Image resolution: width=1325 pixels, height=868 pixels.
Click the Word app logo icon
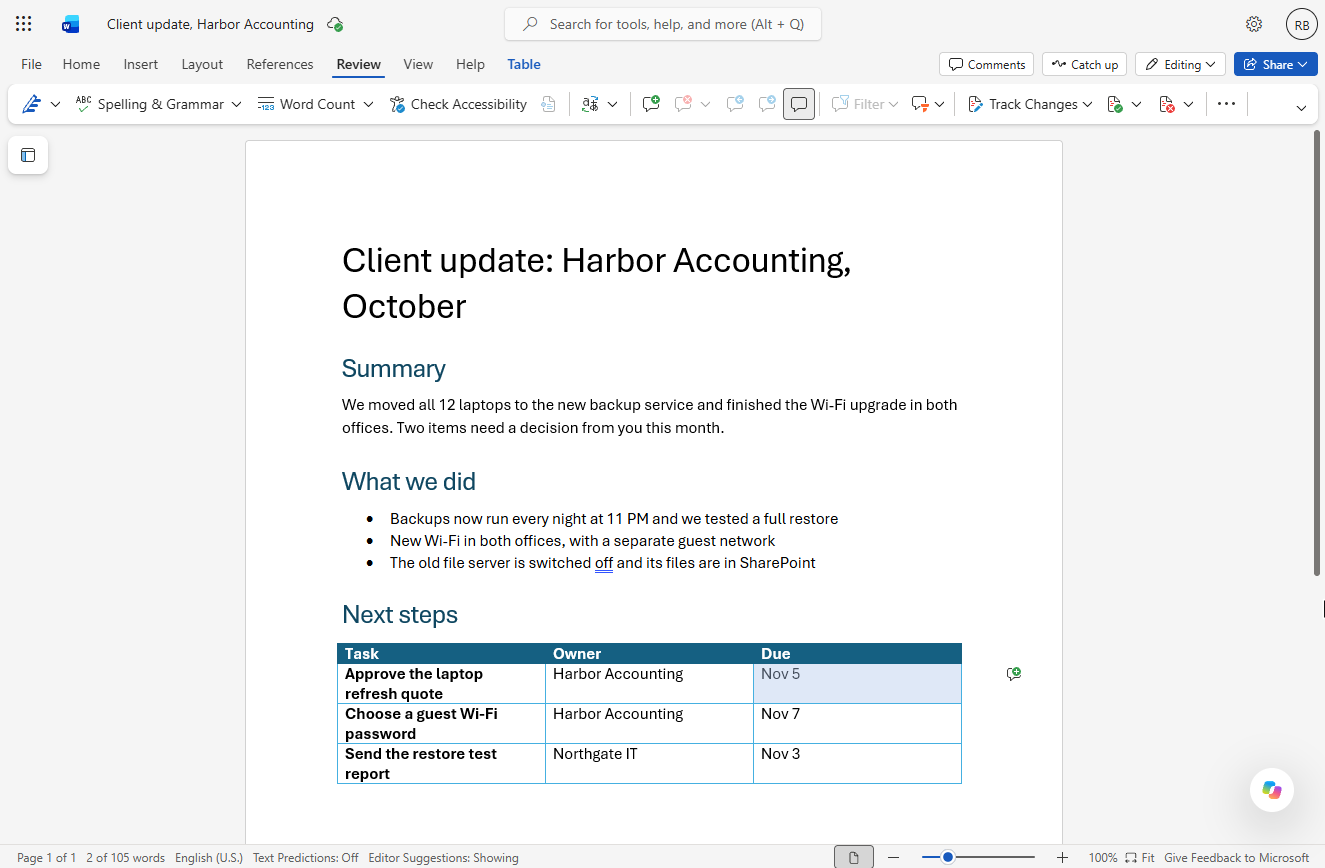pos(70,24)
